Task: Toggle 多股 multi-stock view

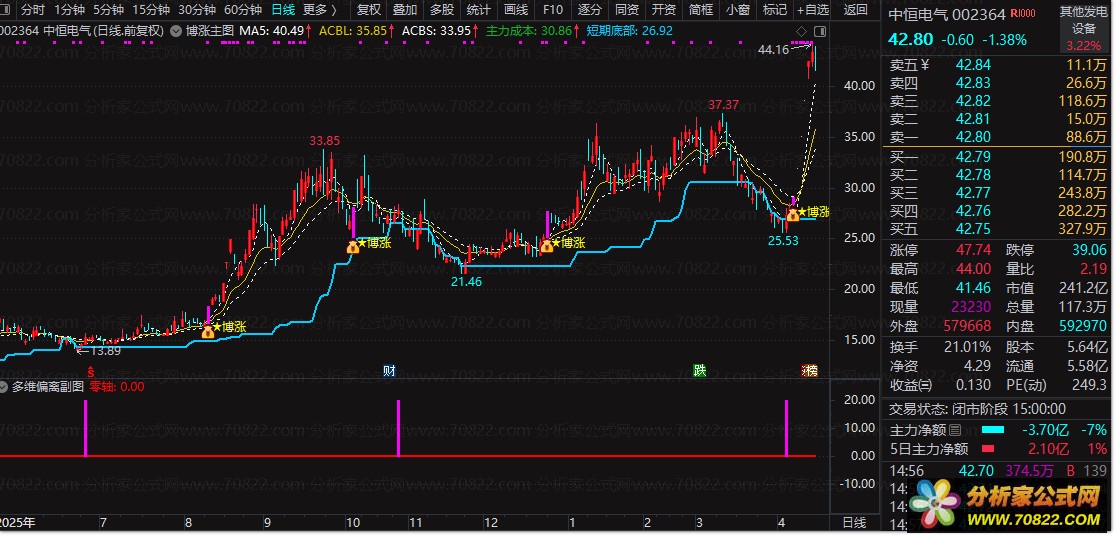Action: click(441, 10)
